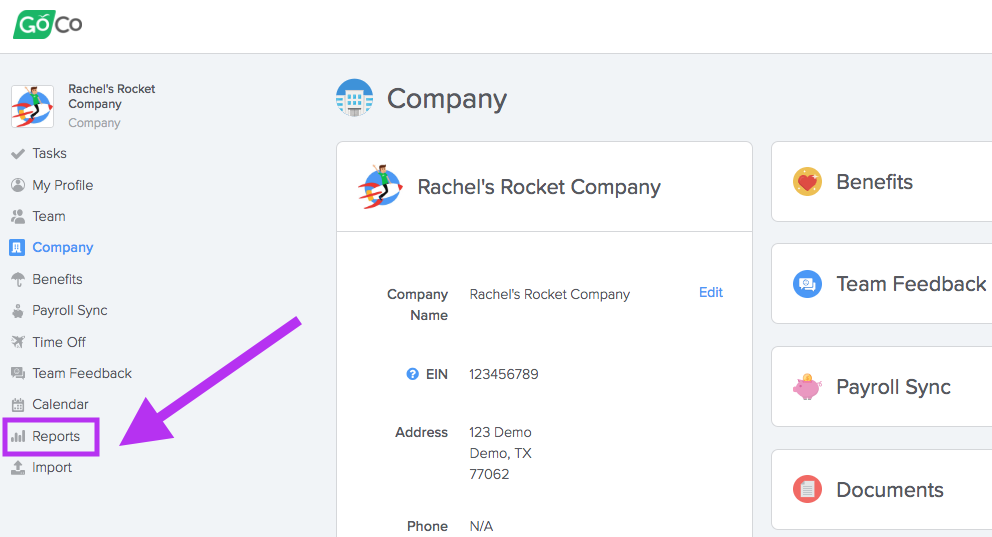The image size is (992, 537).
Task: Open the Benefits card
Action: tap(882, 182)
